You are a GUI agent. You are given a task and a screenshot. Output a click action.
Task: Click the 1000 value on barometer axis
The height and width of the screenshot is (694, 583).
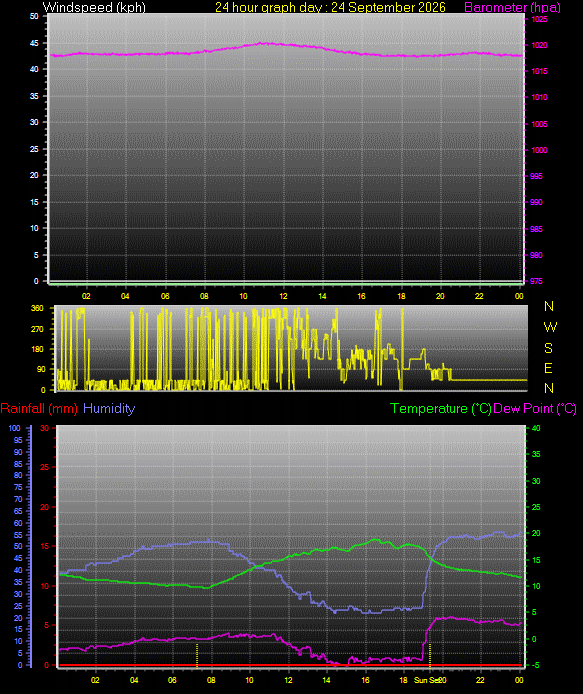(540, 150)
